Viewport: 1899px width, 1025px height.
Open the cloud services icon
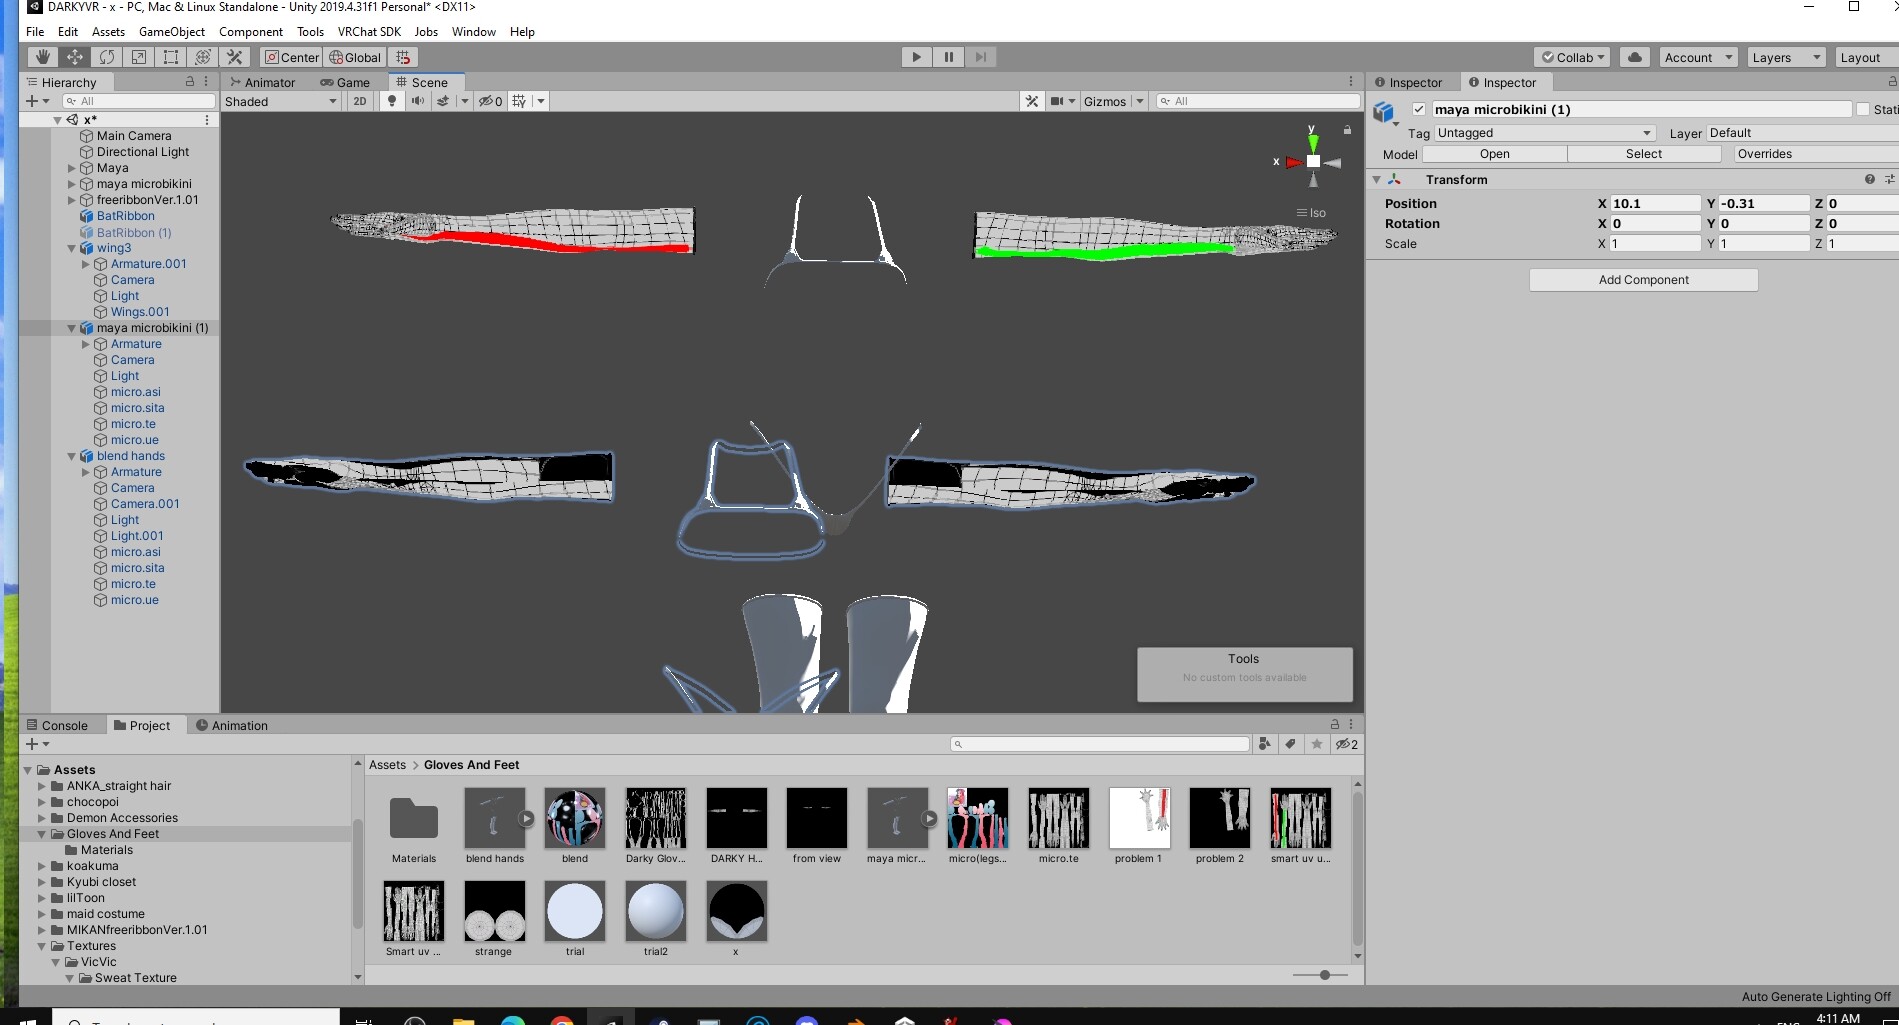click(x=1634, y=57)
